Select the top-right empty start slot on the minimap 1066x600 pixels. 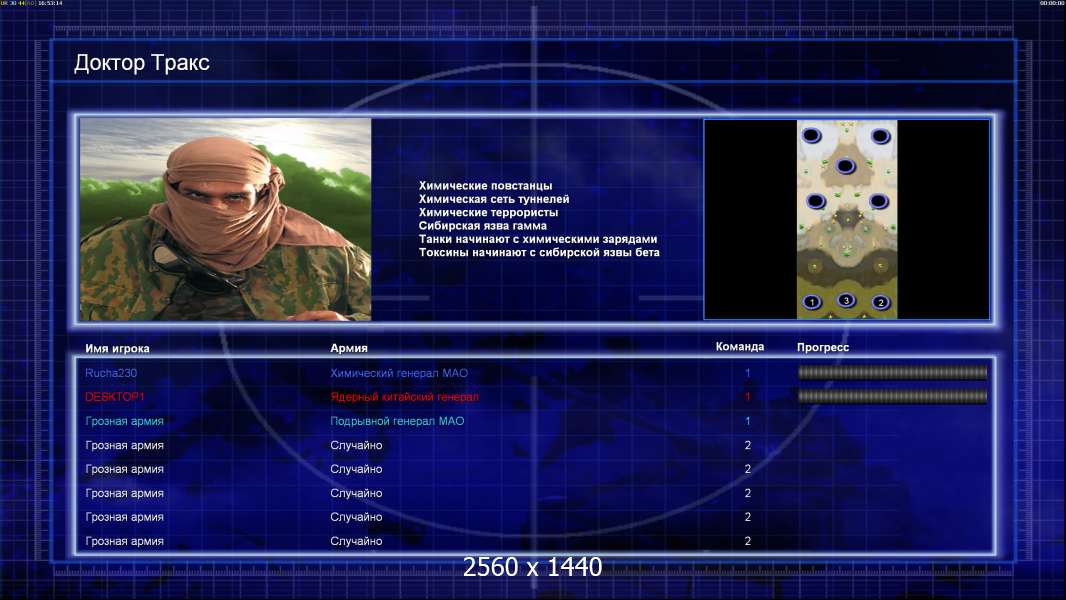[880, 137]
